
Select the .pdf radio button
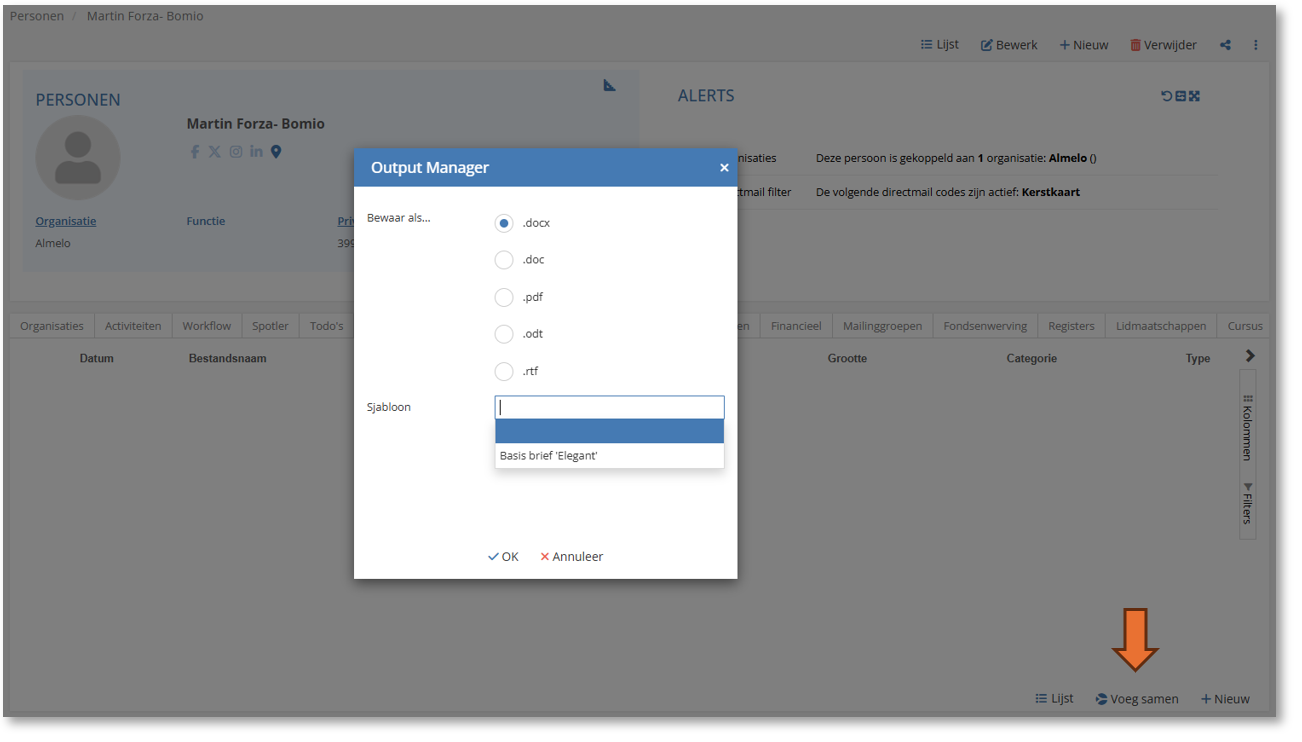504,297
